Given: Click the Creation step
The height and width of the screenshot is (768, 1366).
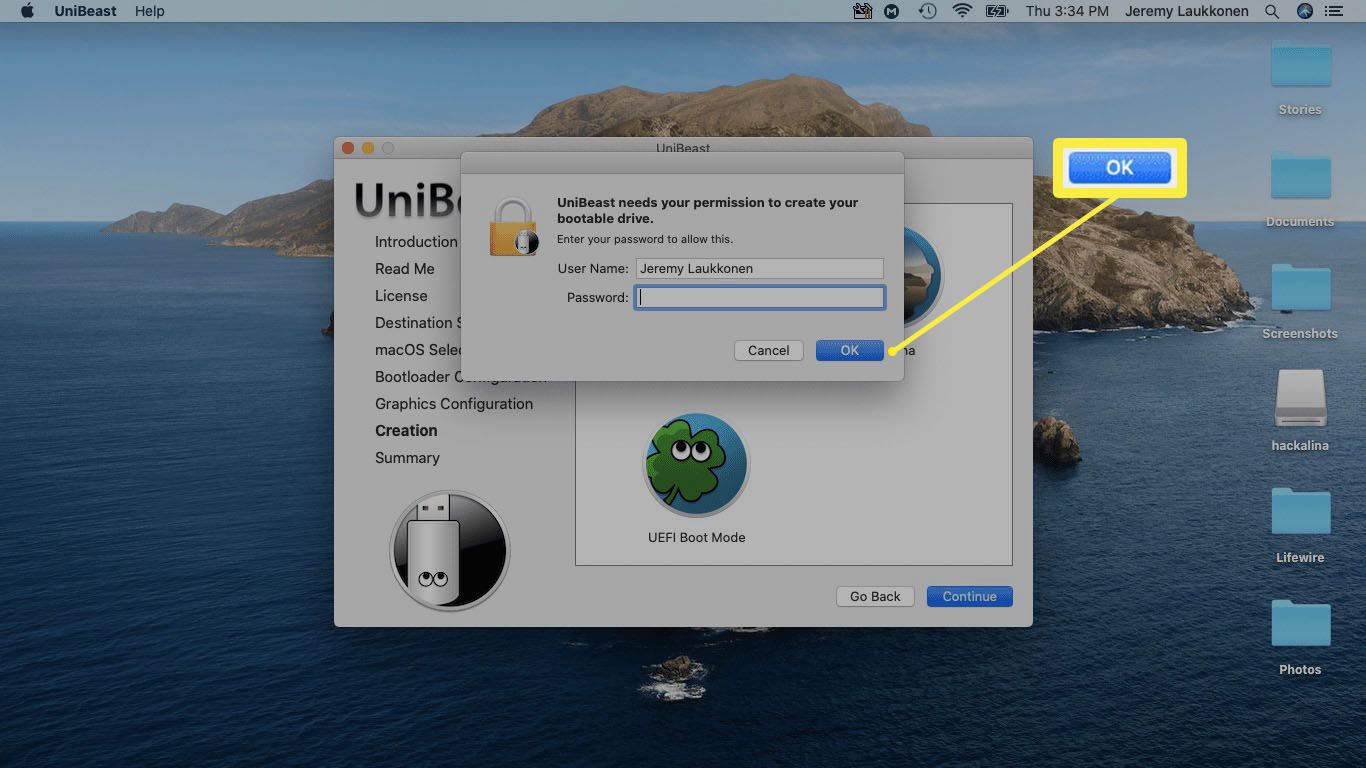Looking at the screenshot, I should (x=406, y=431).
